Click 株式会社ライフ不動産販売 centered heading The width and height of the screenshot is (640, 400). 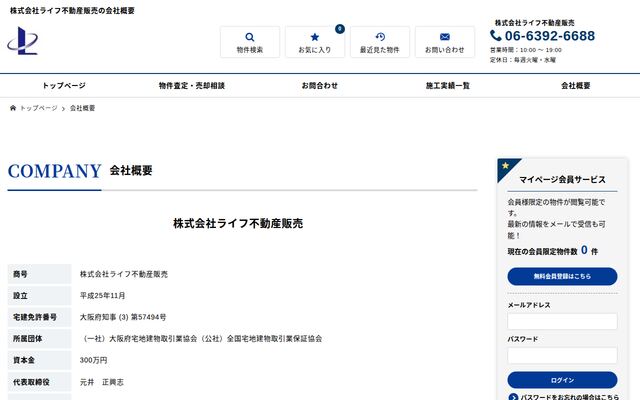pos(238,223)
